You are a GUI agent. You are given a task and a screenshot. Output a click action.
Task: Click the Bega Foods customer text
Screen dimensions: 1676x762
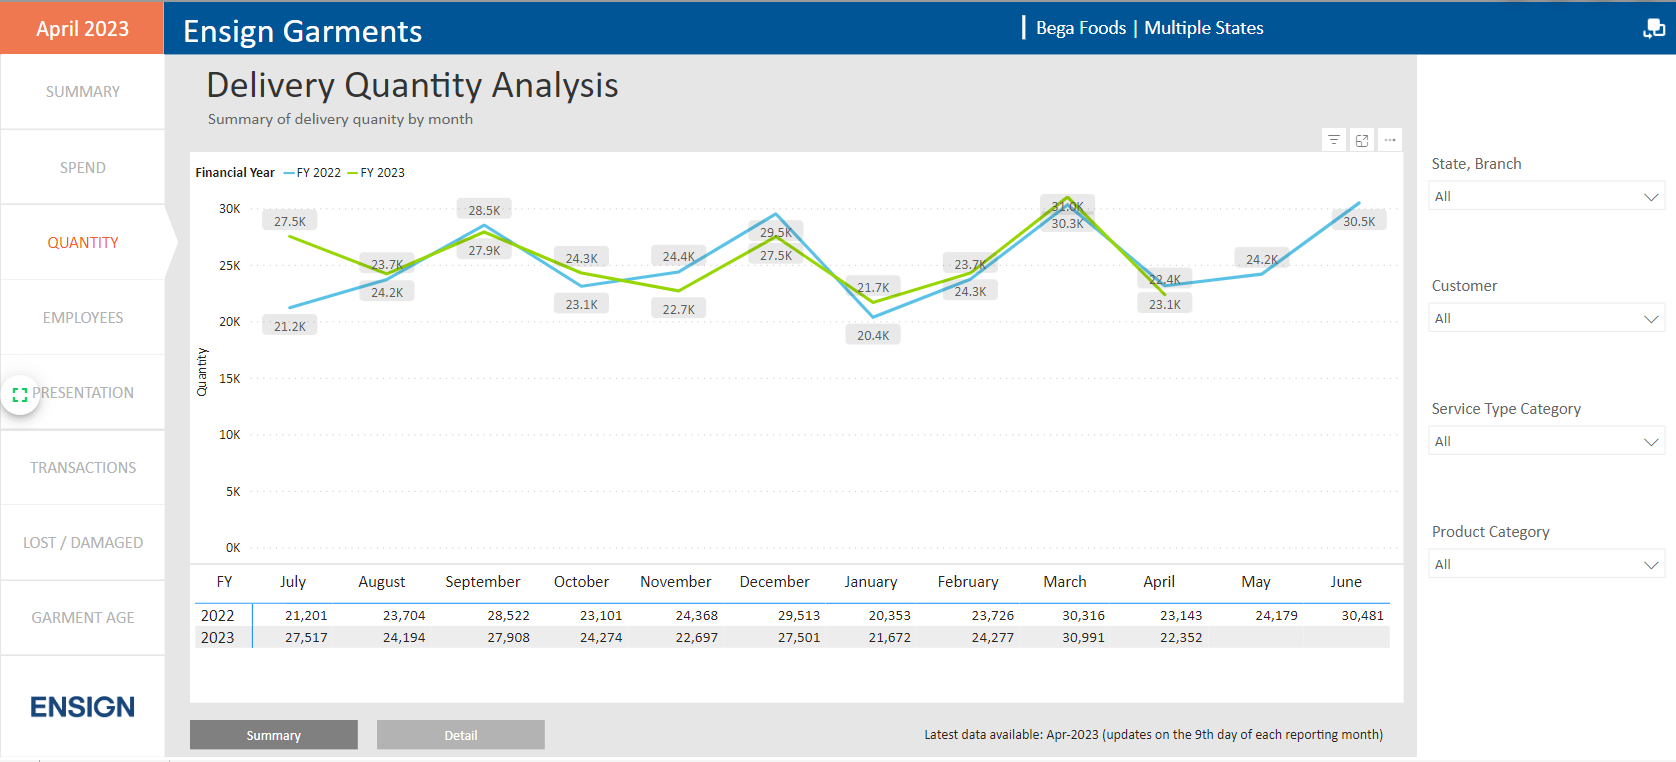click(1081, 28)
